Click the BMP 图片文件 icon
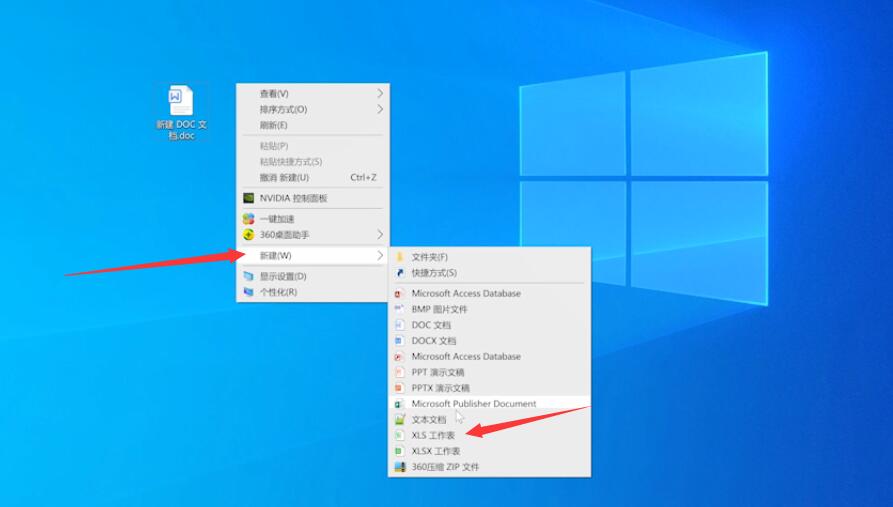The height and width of the screenshot is (507, 893). pos(400,309)
